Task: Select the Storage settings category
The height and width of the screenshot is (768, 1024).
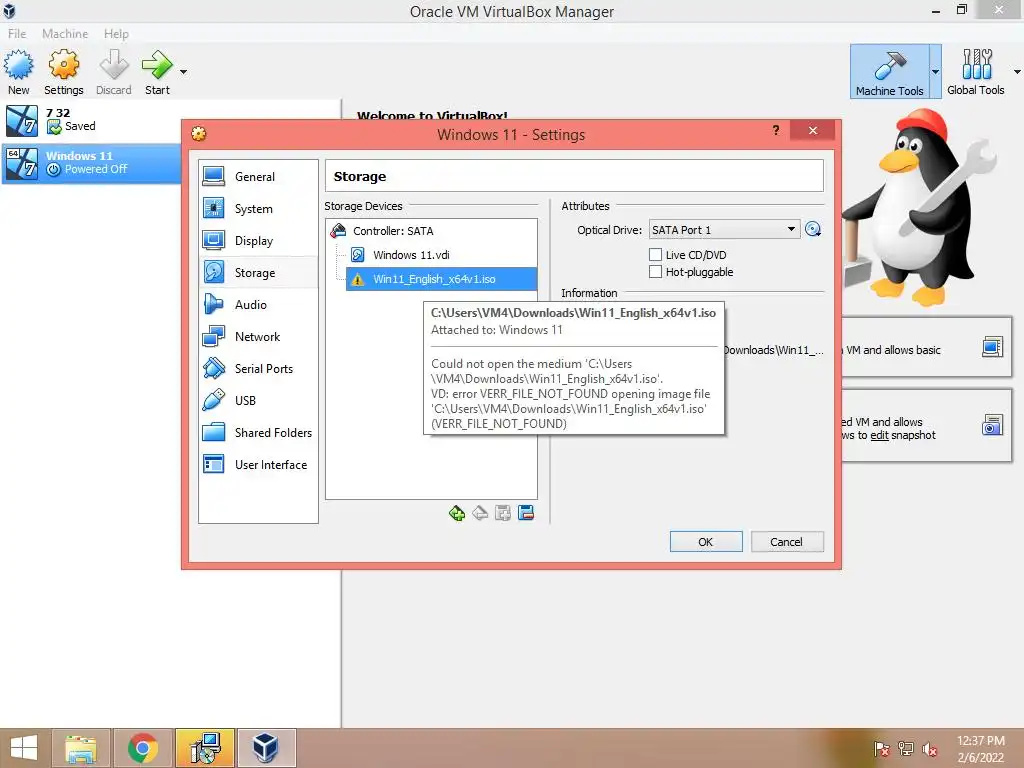Action: click(x=258, y=272)
